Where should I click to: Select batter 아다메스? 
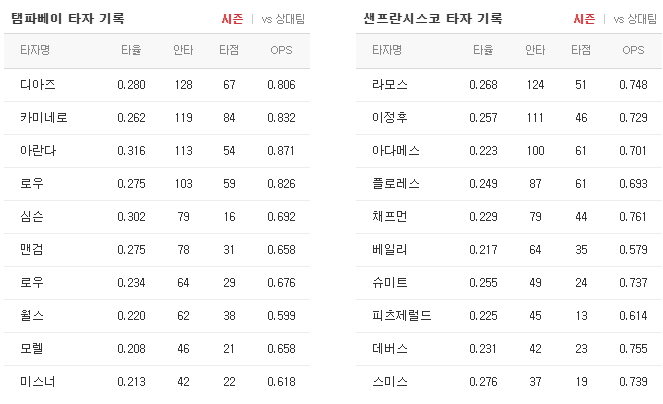click(x=396, y=151)
